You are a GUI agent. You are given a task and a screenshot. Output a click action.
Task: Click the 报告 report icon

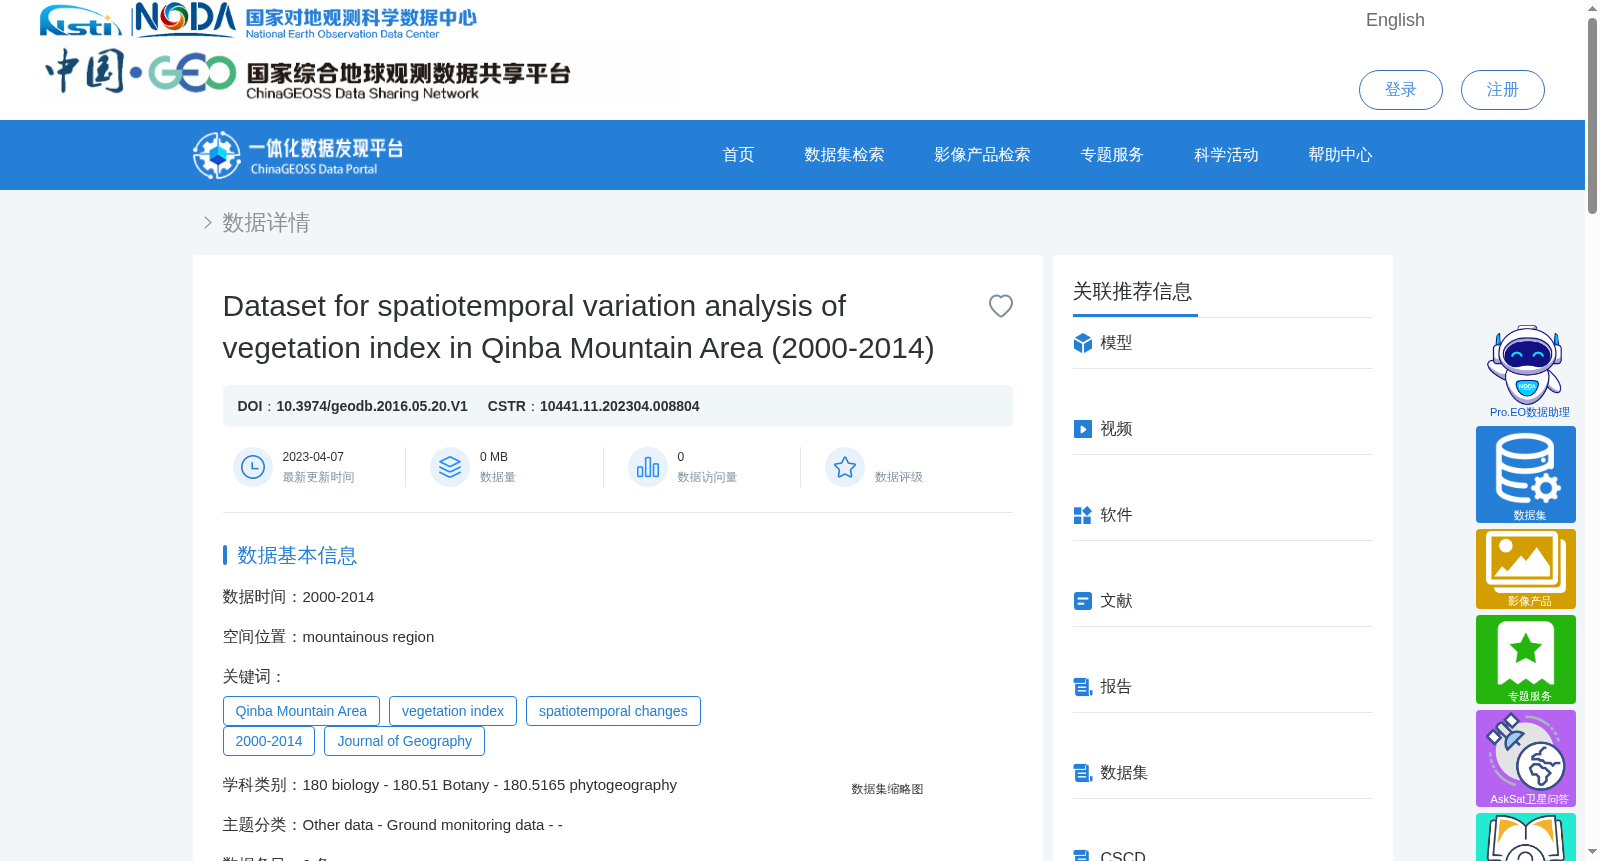[1082, 687]
